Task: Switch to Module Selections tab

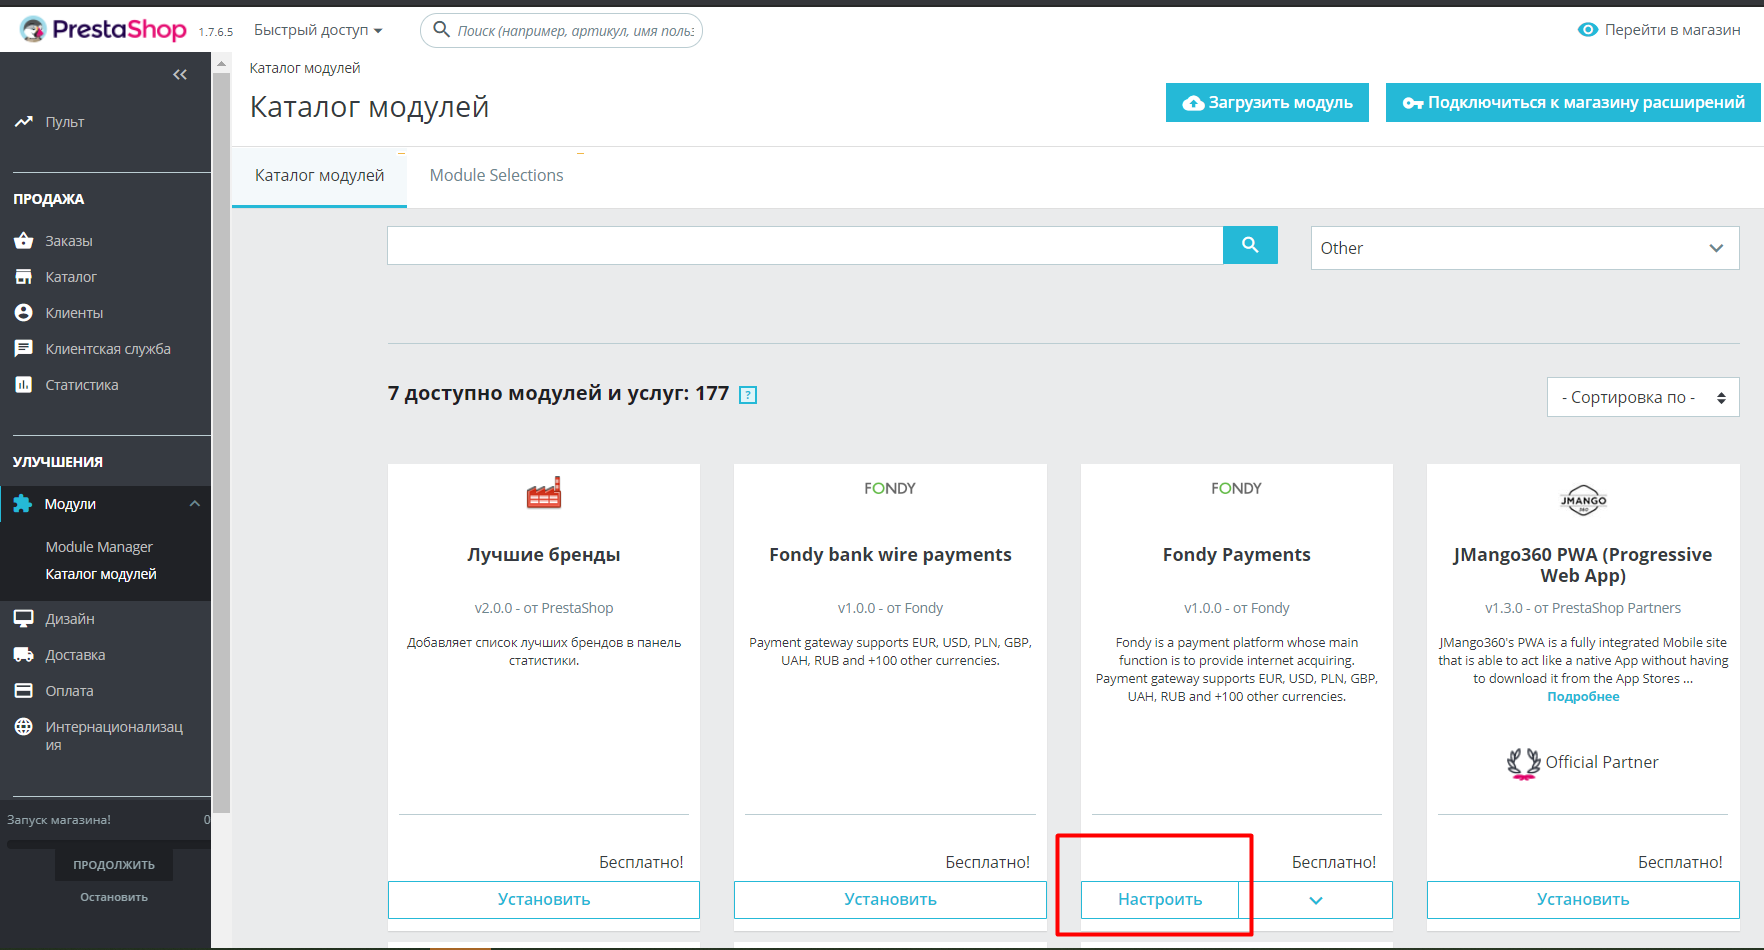Action: pyautogui.click(x=496, y=176)
